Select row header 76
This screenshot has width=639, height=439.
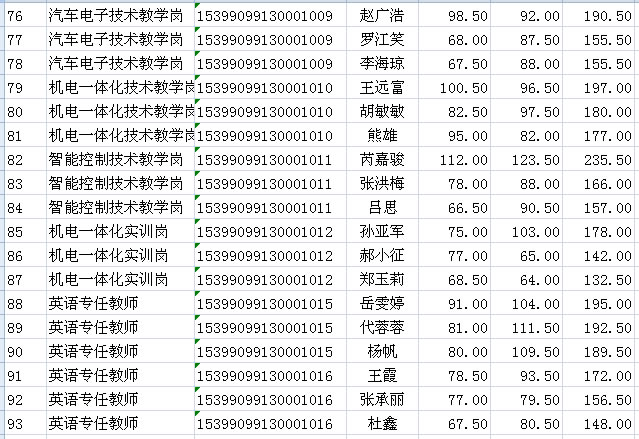click(x=20, y=17)
